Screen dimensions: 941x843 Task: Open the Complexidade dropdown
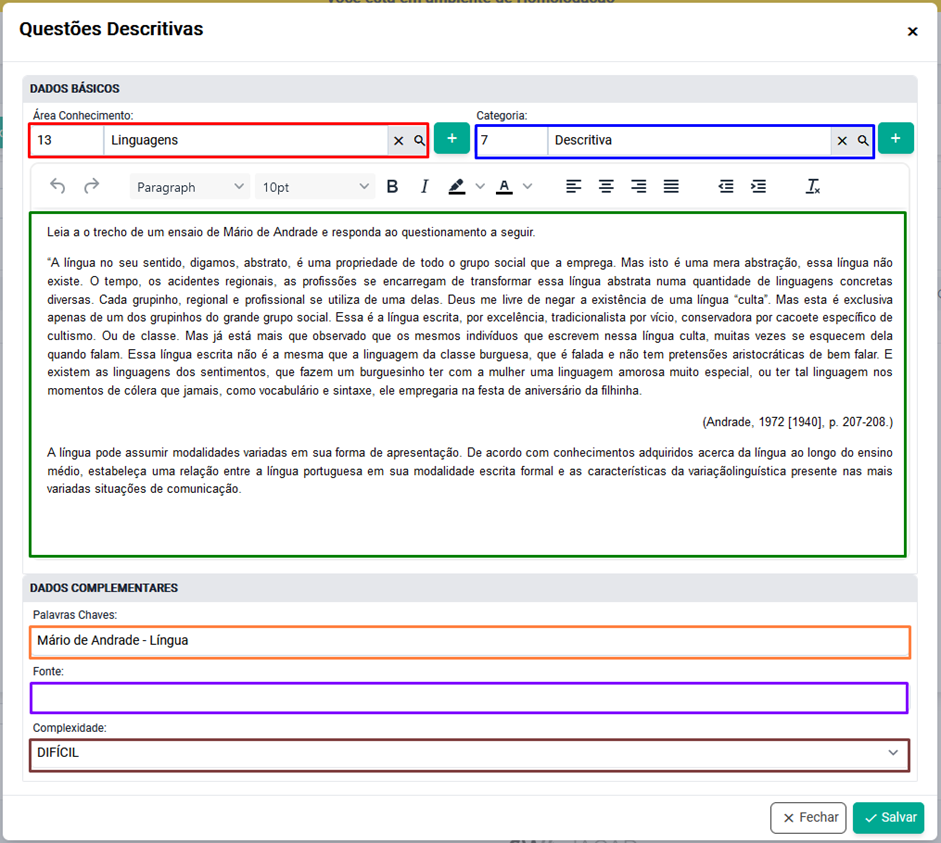click(x=469, y=754)
